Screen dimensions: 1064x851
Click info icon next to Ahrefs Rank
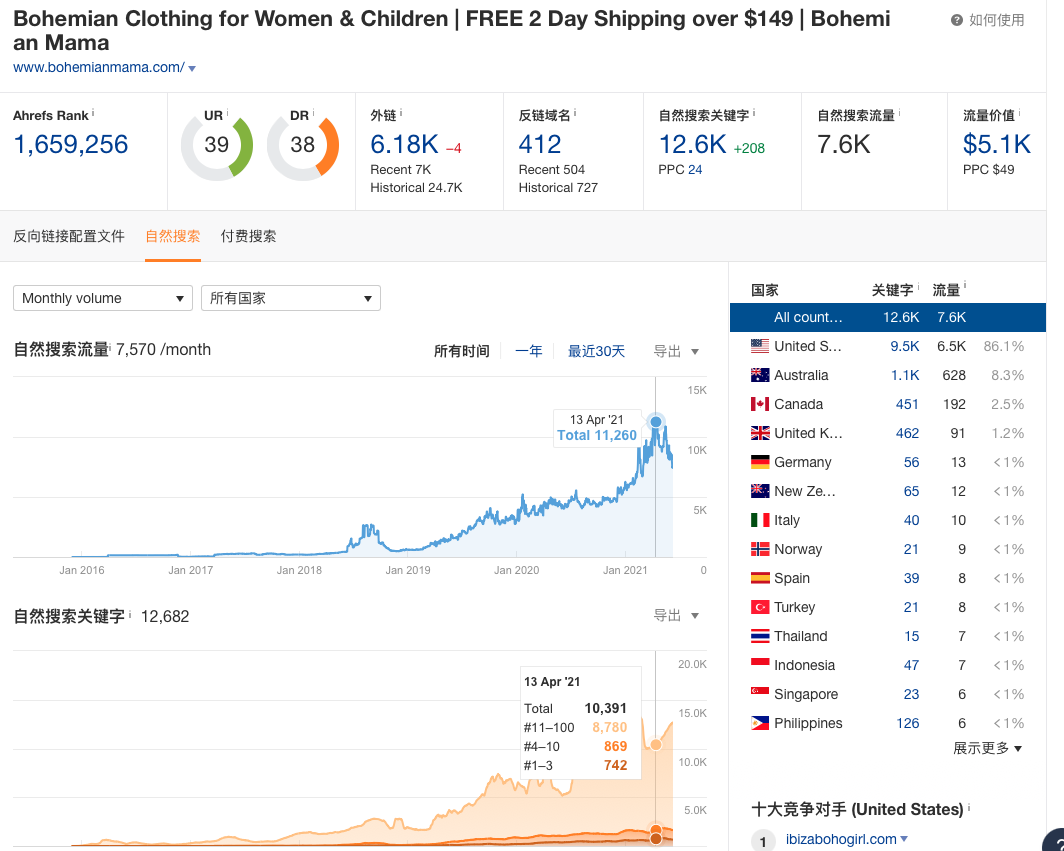pos(93,113)
